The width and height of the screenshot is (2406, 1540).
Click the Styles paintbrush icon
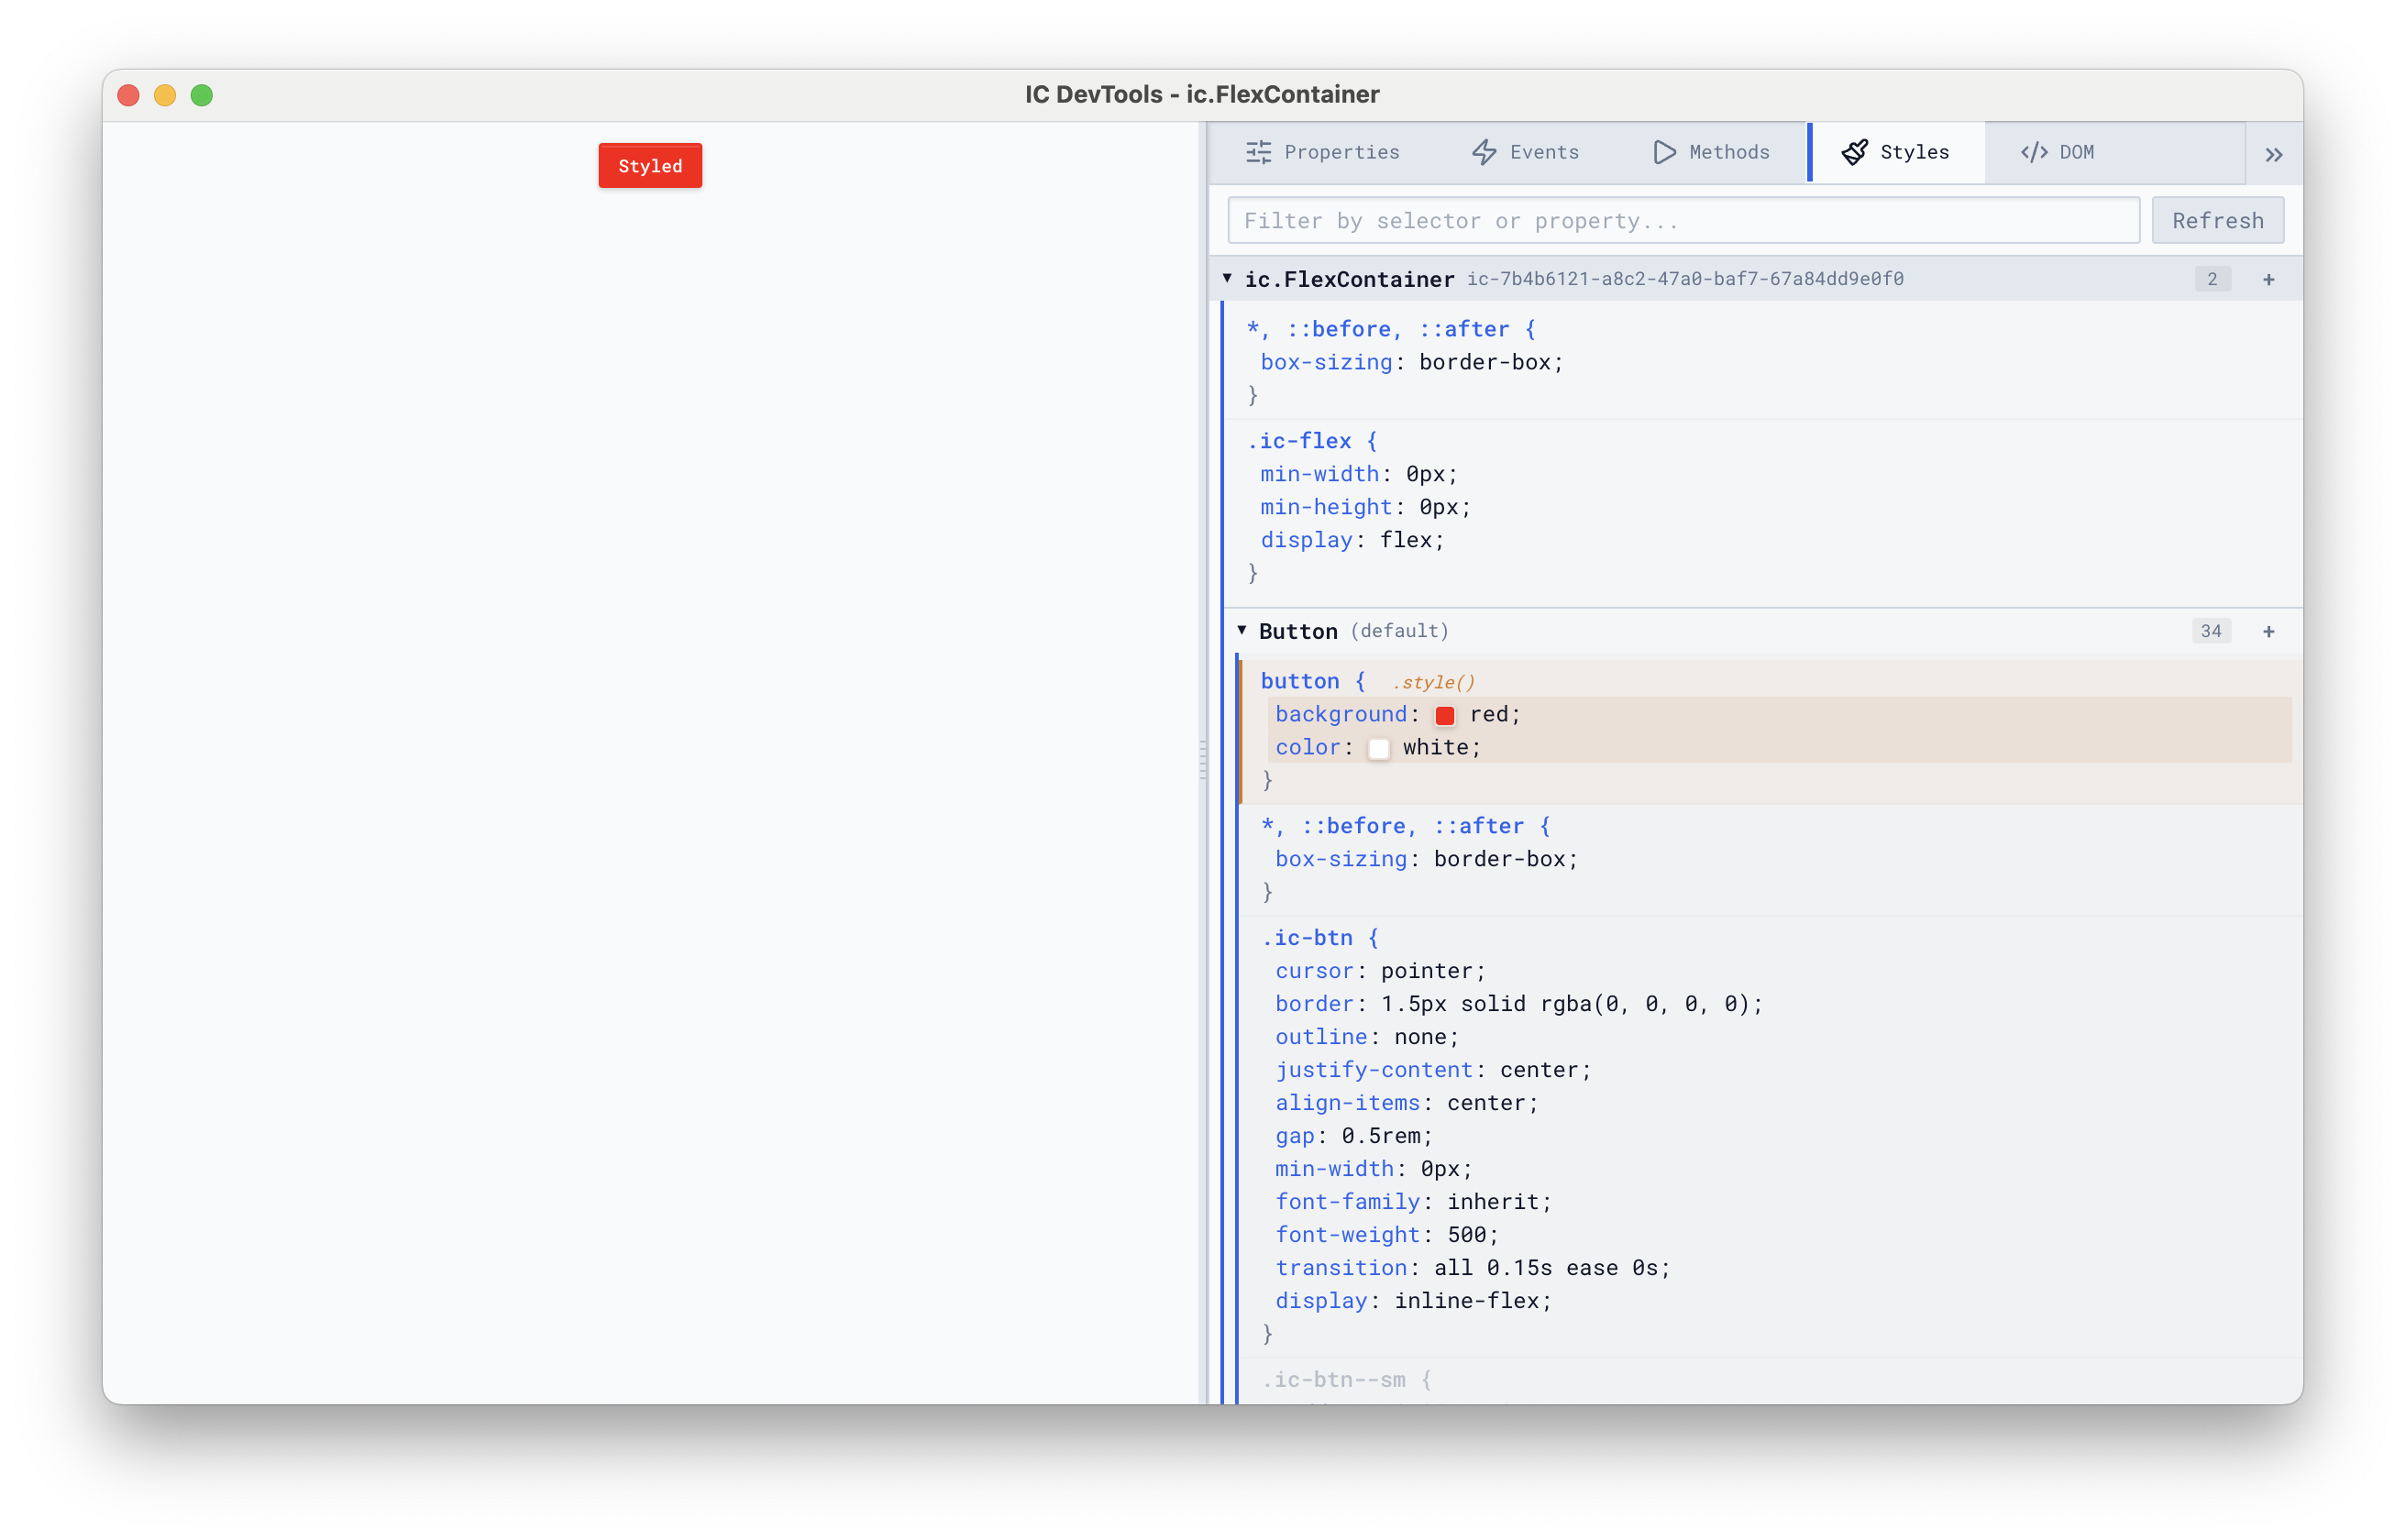1856,152
